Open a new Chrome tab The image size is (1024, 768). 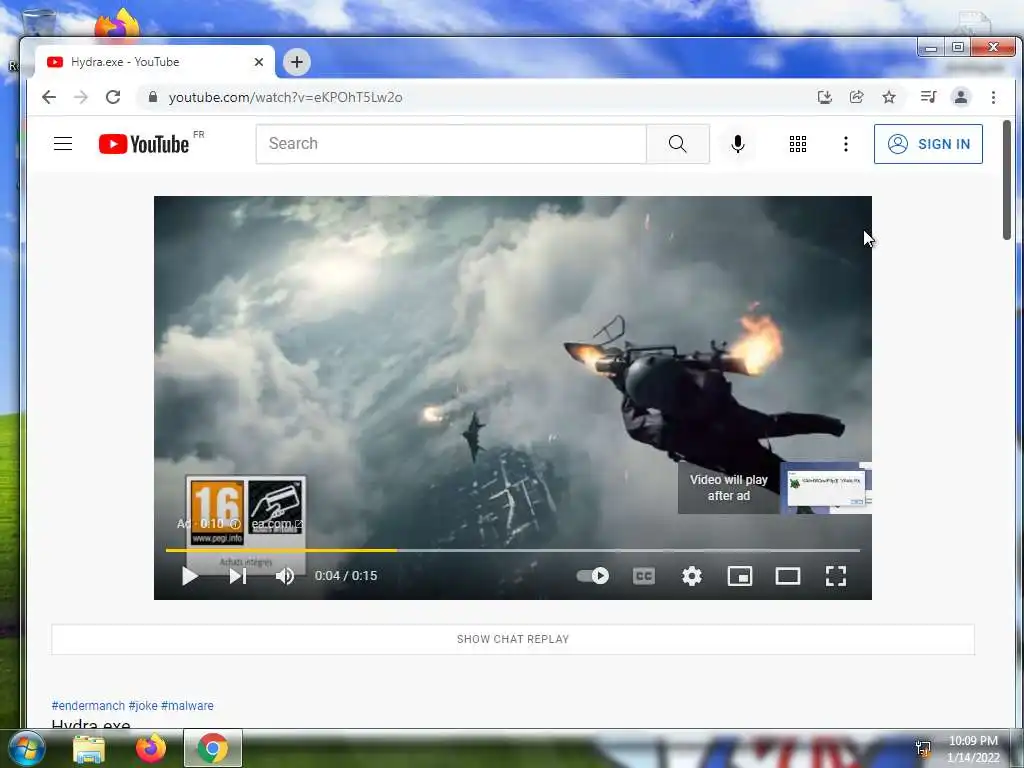coord(297,62)
